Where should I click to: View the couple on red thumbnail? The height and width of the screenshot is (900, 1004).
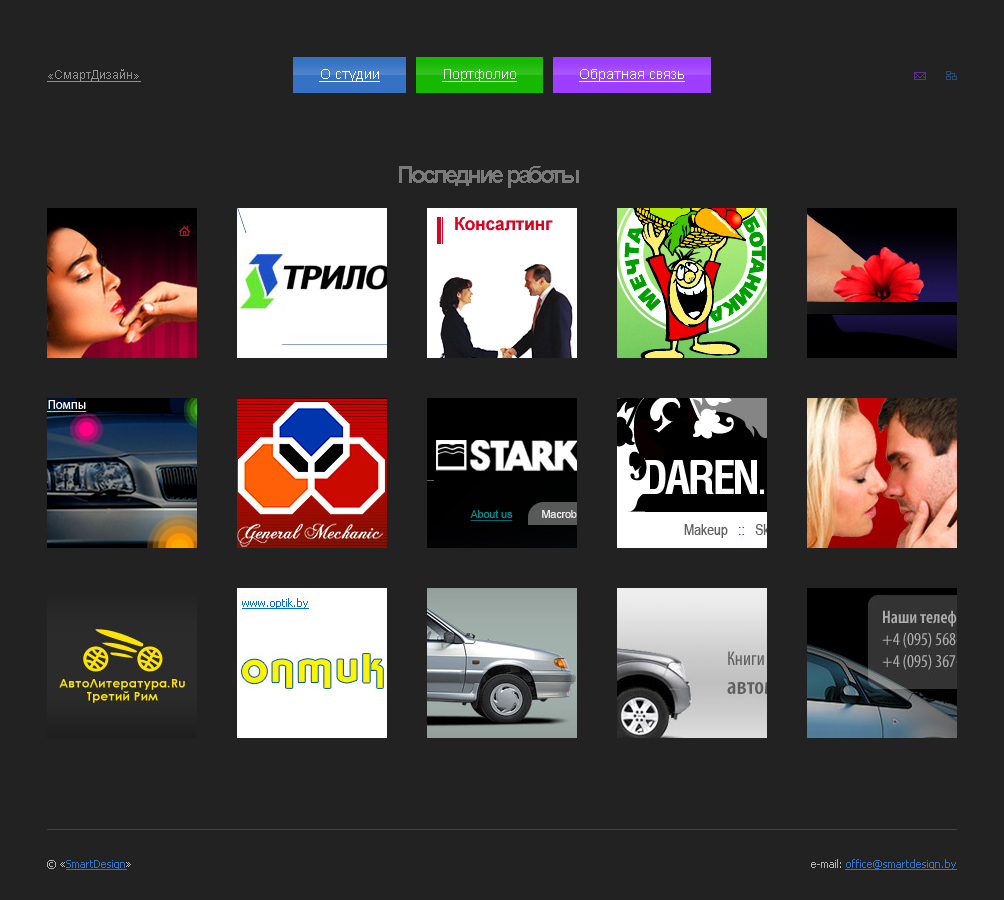point(882,473)
